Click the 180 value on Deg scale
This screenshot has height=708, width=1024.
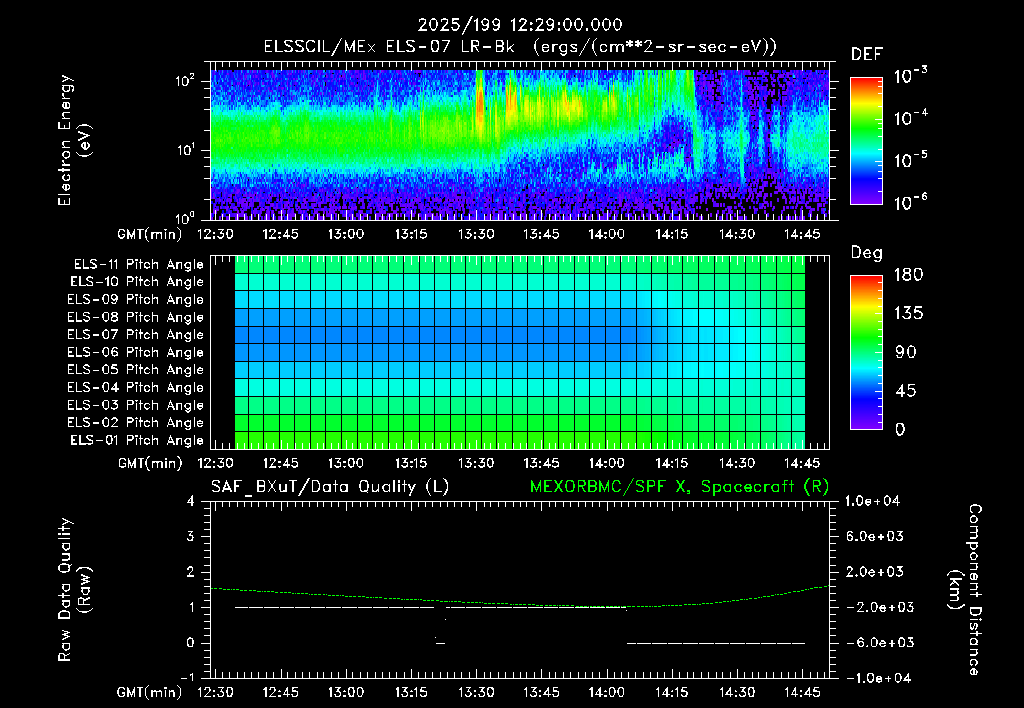pos(908,275)
